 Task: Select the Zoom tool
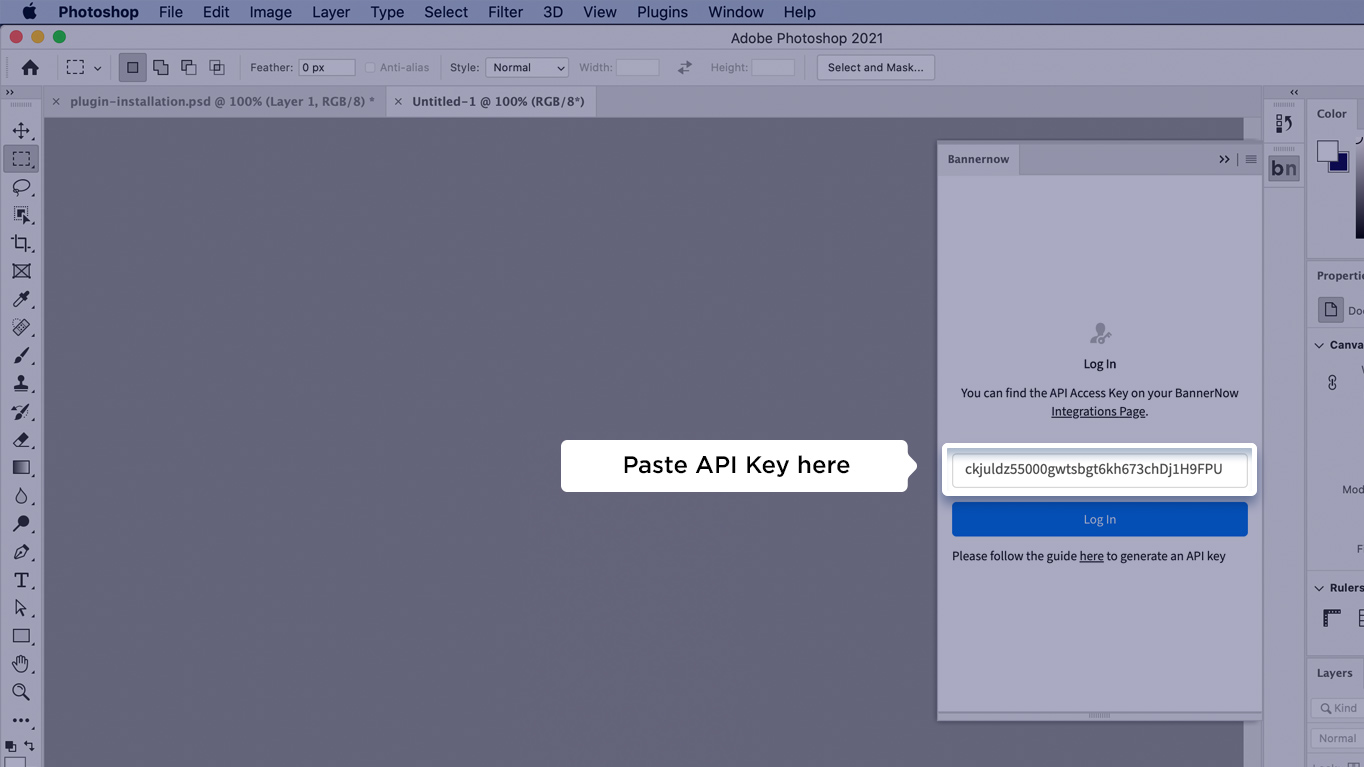click(21, 692)
